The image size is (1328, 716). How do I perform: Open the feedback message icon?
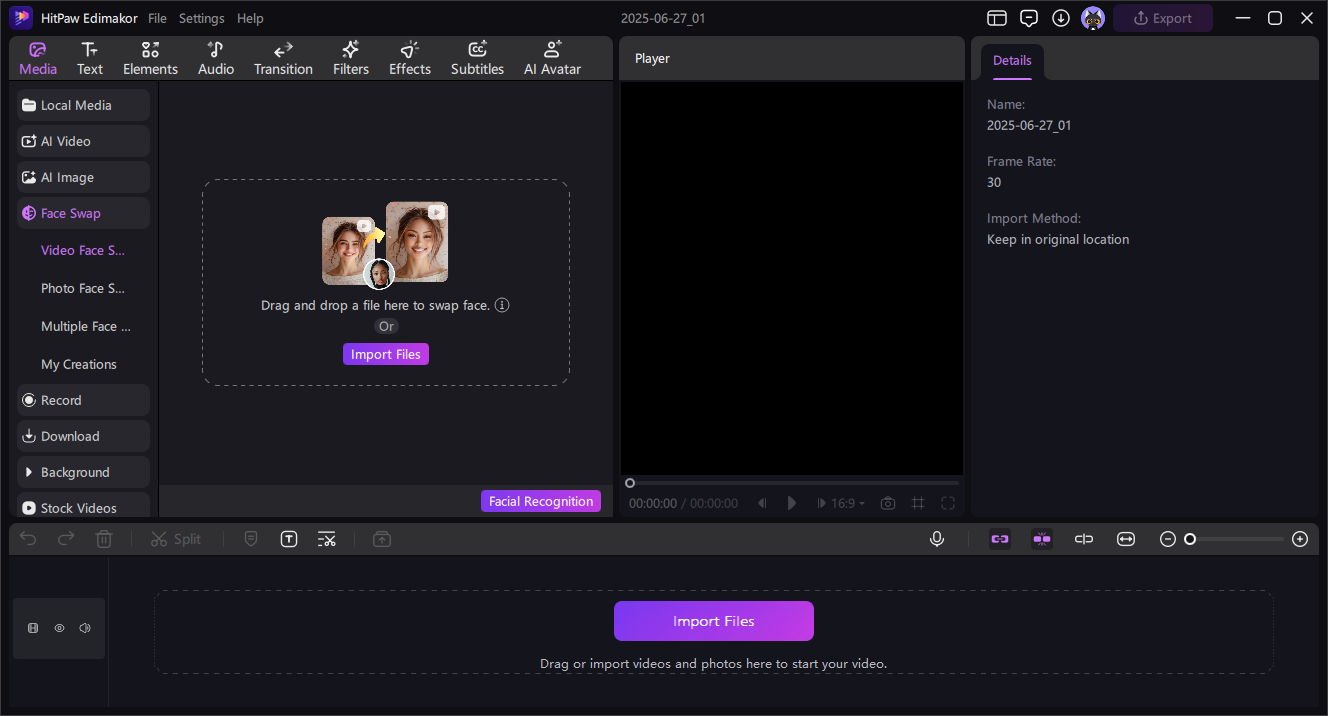coord(1029,18)
